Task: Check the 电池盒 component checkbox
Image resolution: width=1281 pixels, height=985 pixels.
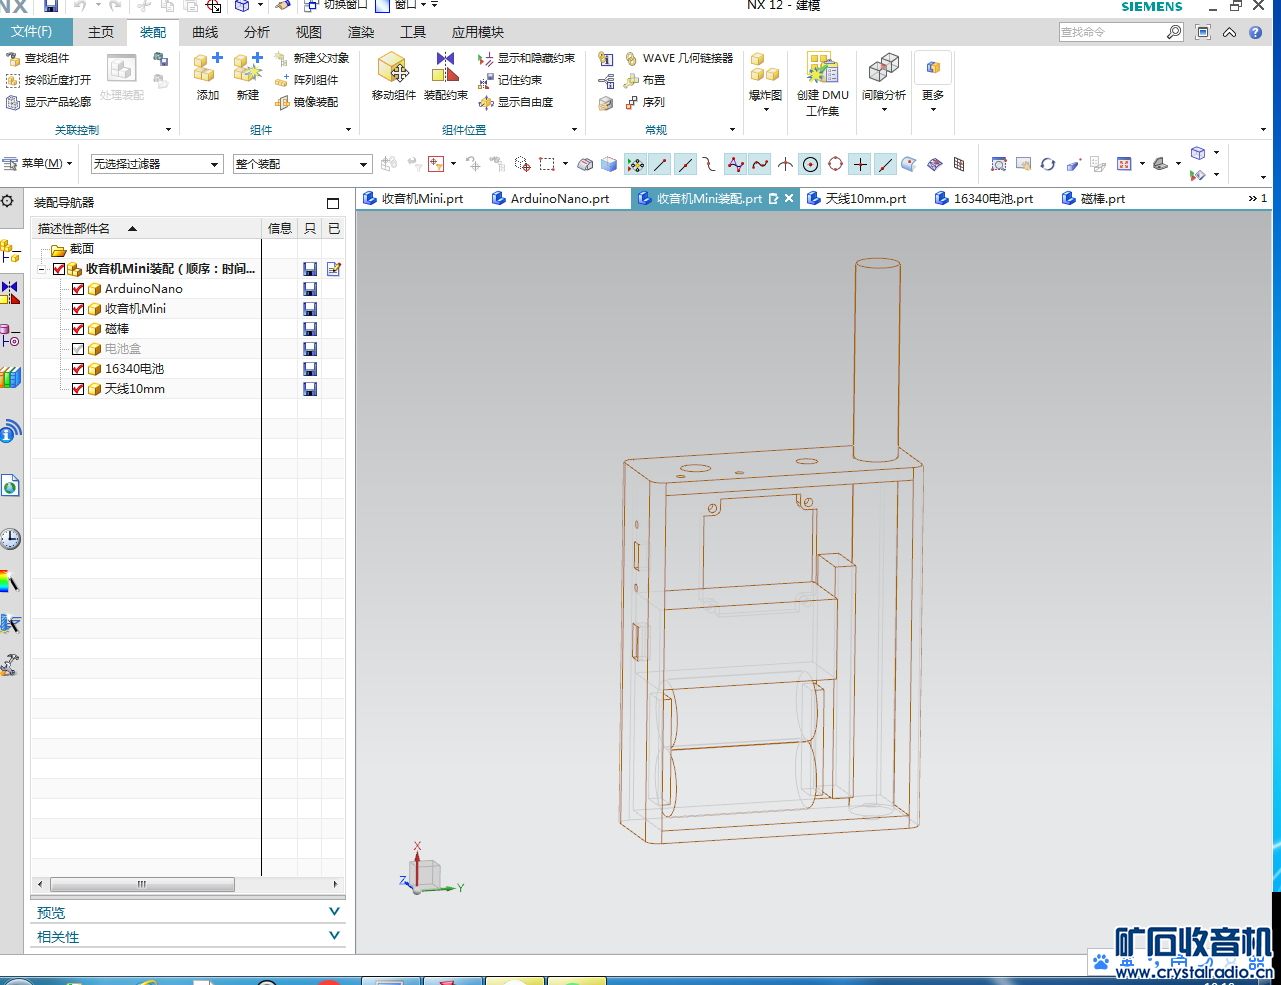Action: click(x=78, y=349)
